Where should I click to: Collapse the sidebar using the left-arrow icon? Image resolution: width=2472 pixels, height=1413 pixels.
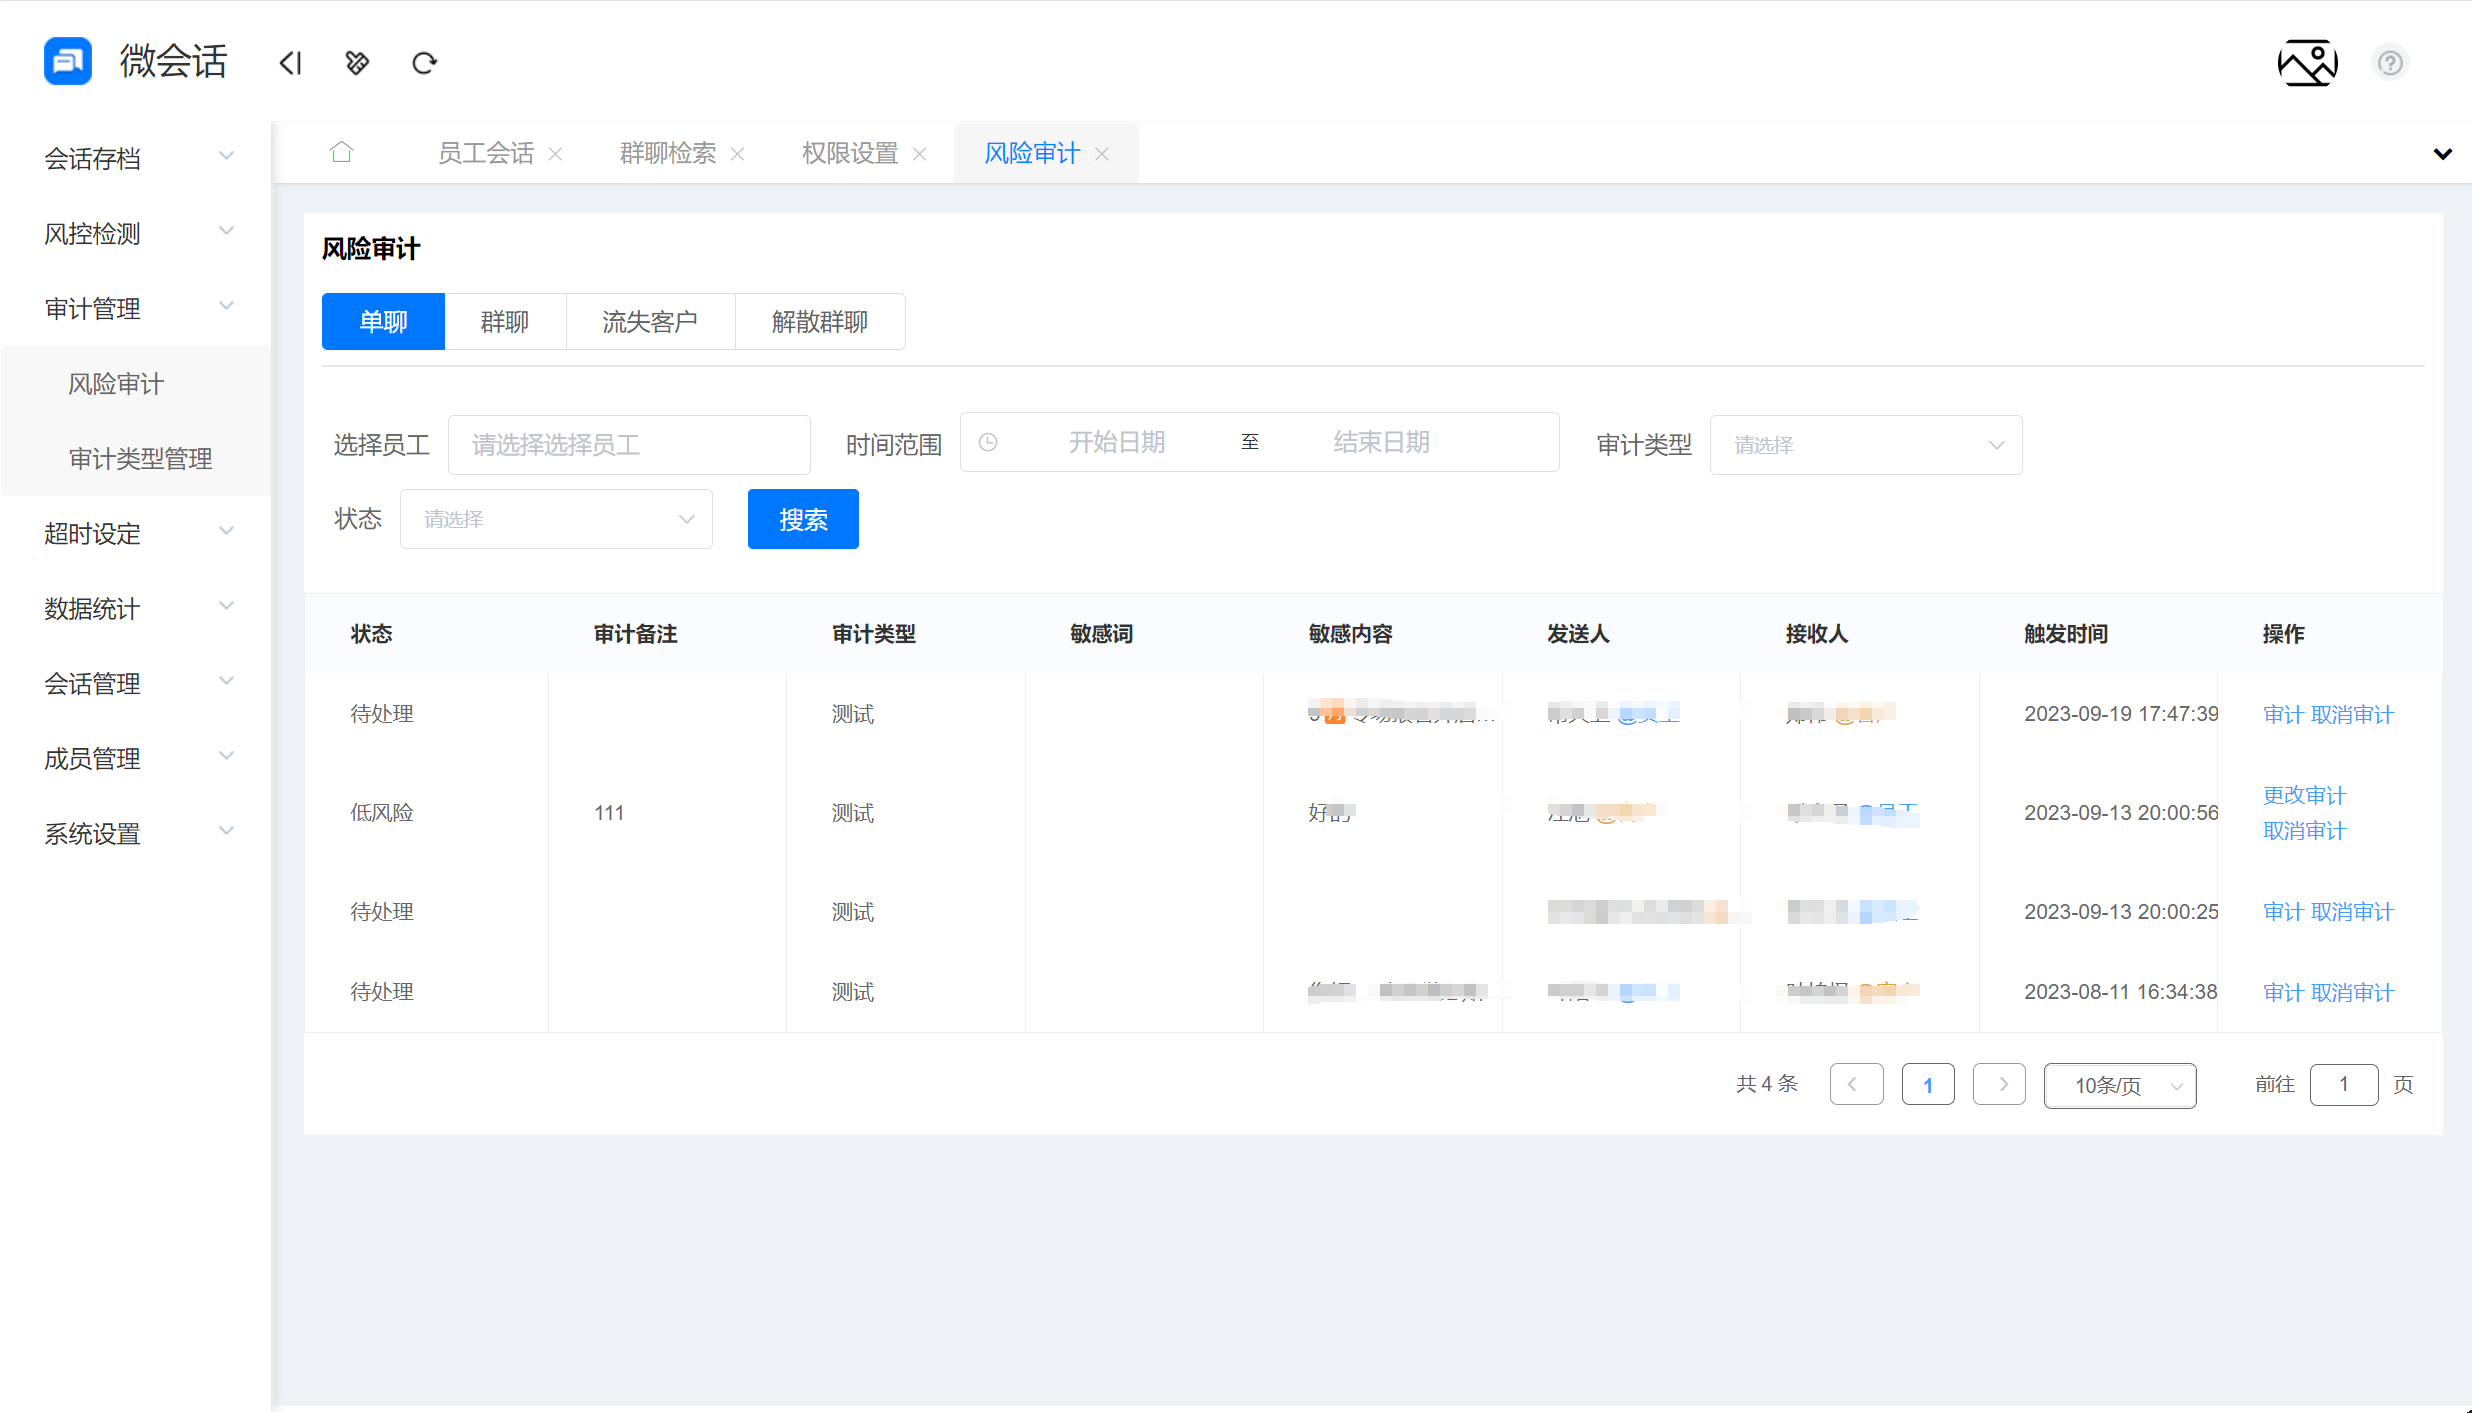pos(290,62)
